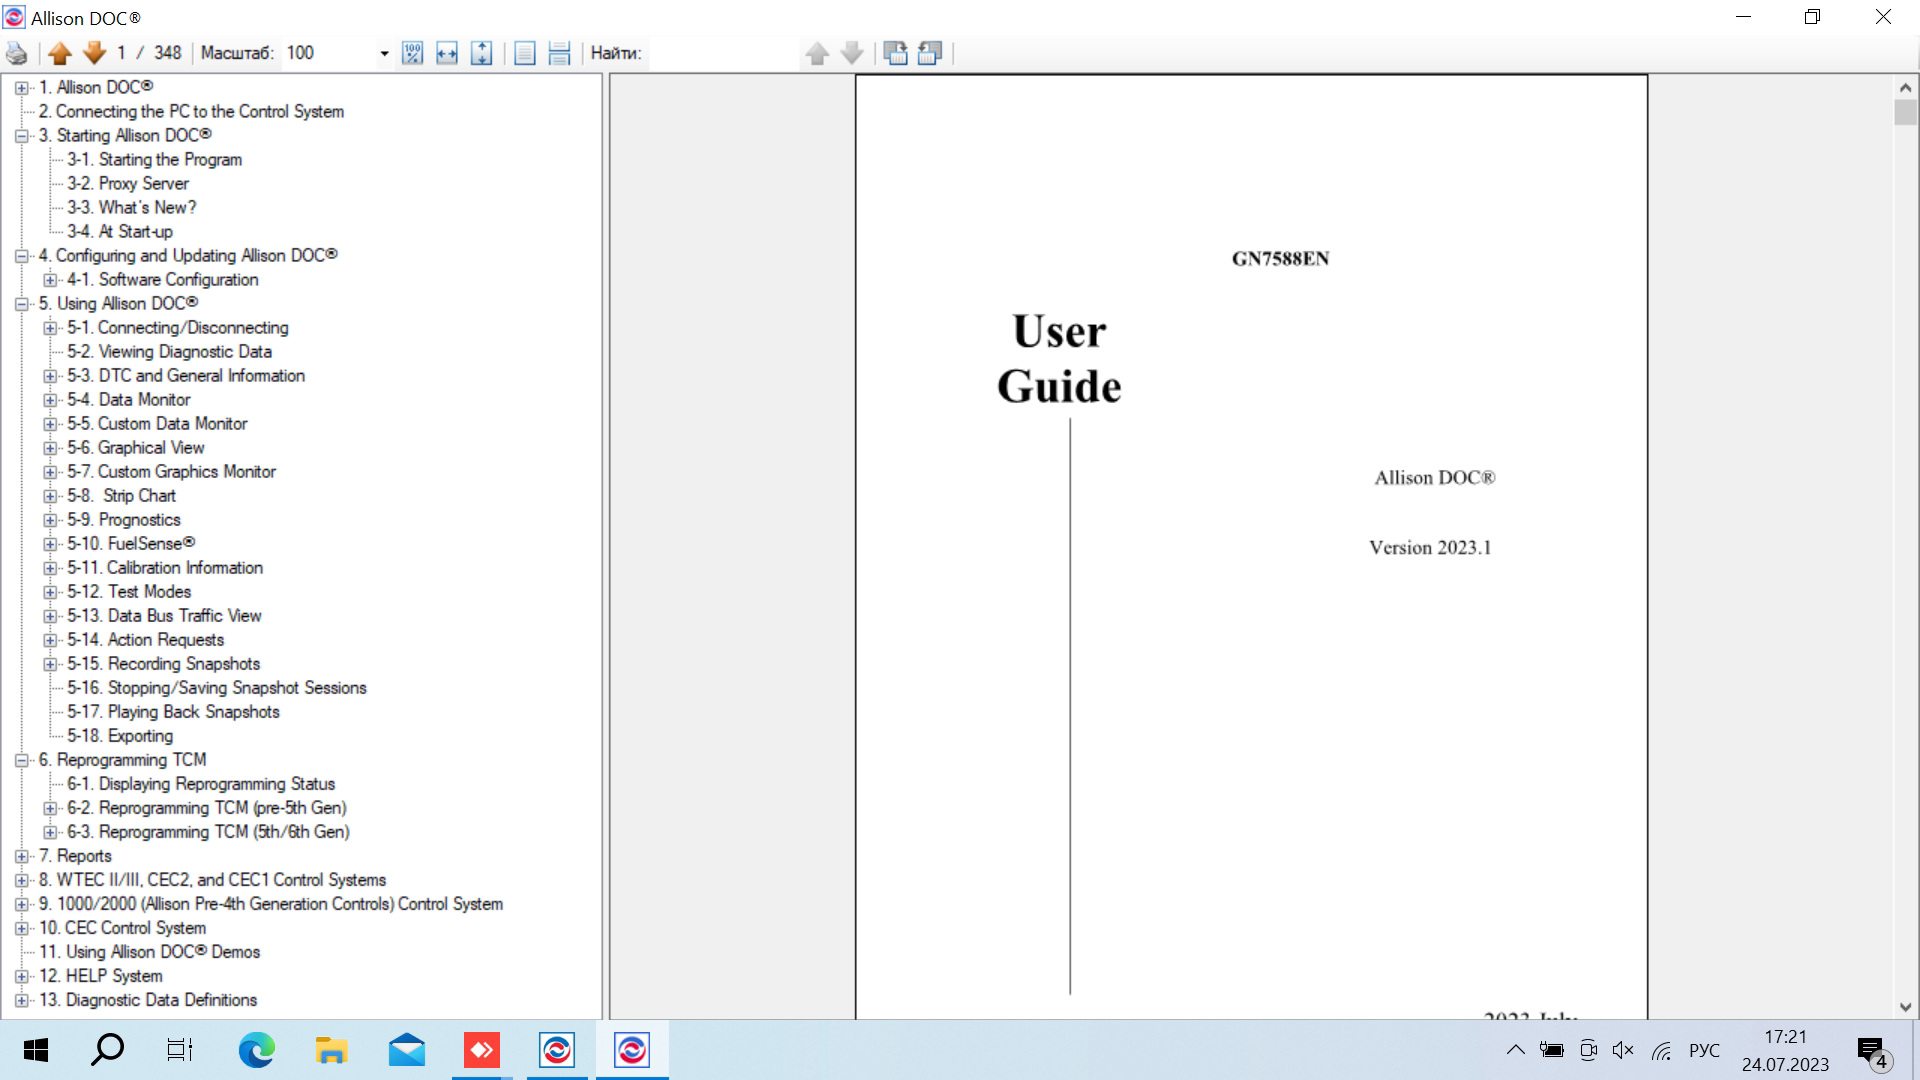Expand the 5-4. Data Monitor node
The image size is (1920, 1080).
tap(50, 400)
